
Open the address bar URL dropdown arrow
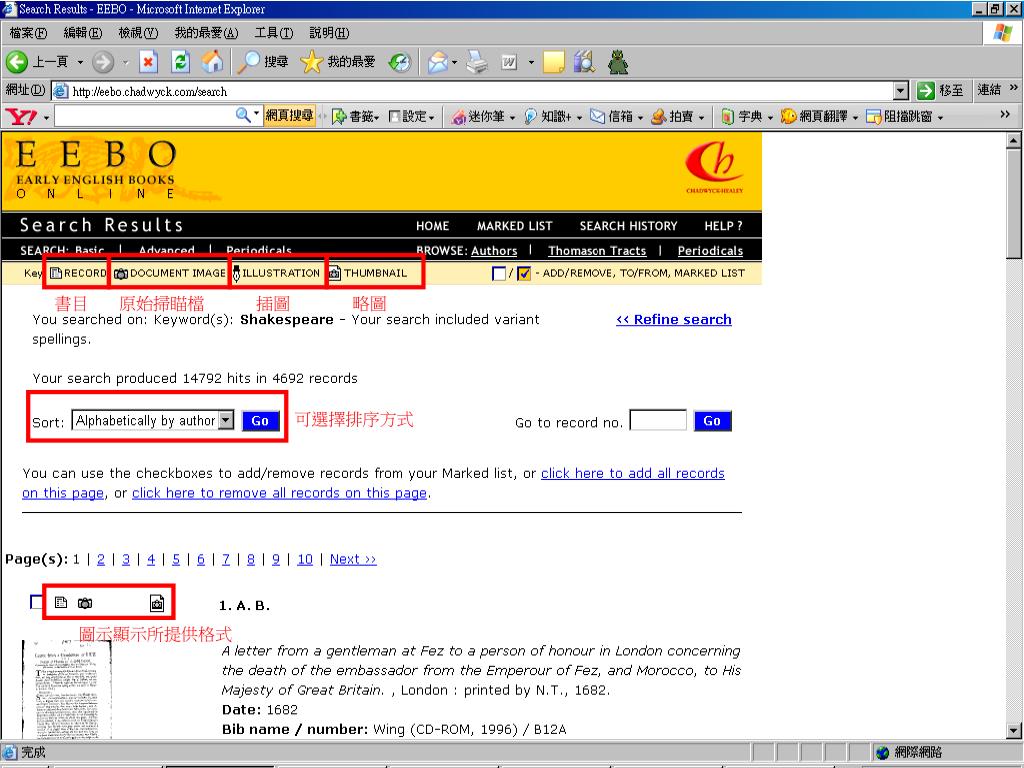901,91
